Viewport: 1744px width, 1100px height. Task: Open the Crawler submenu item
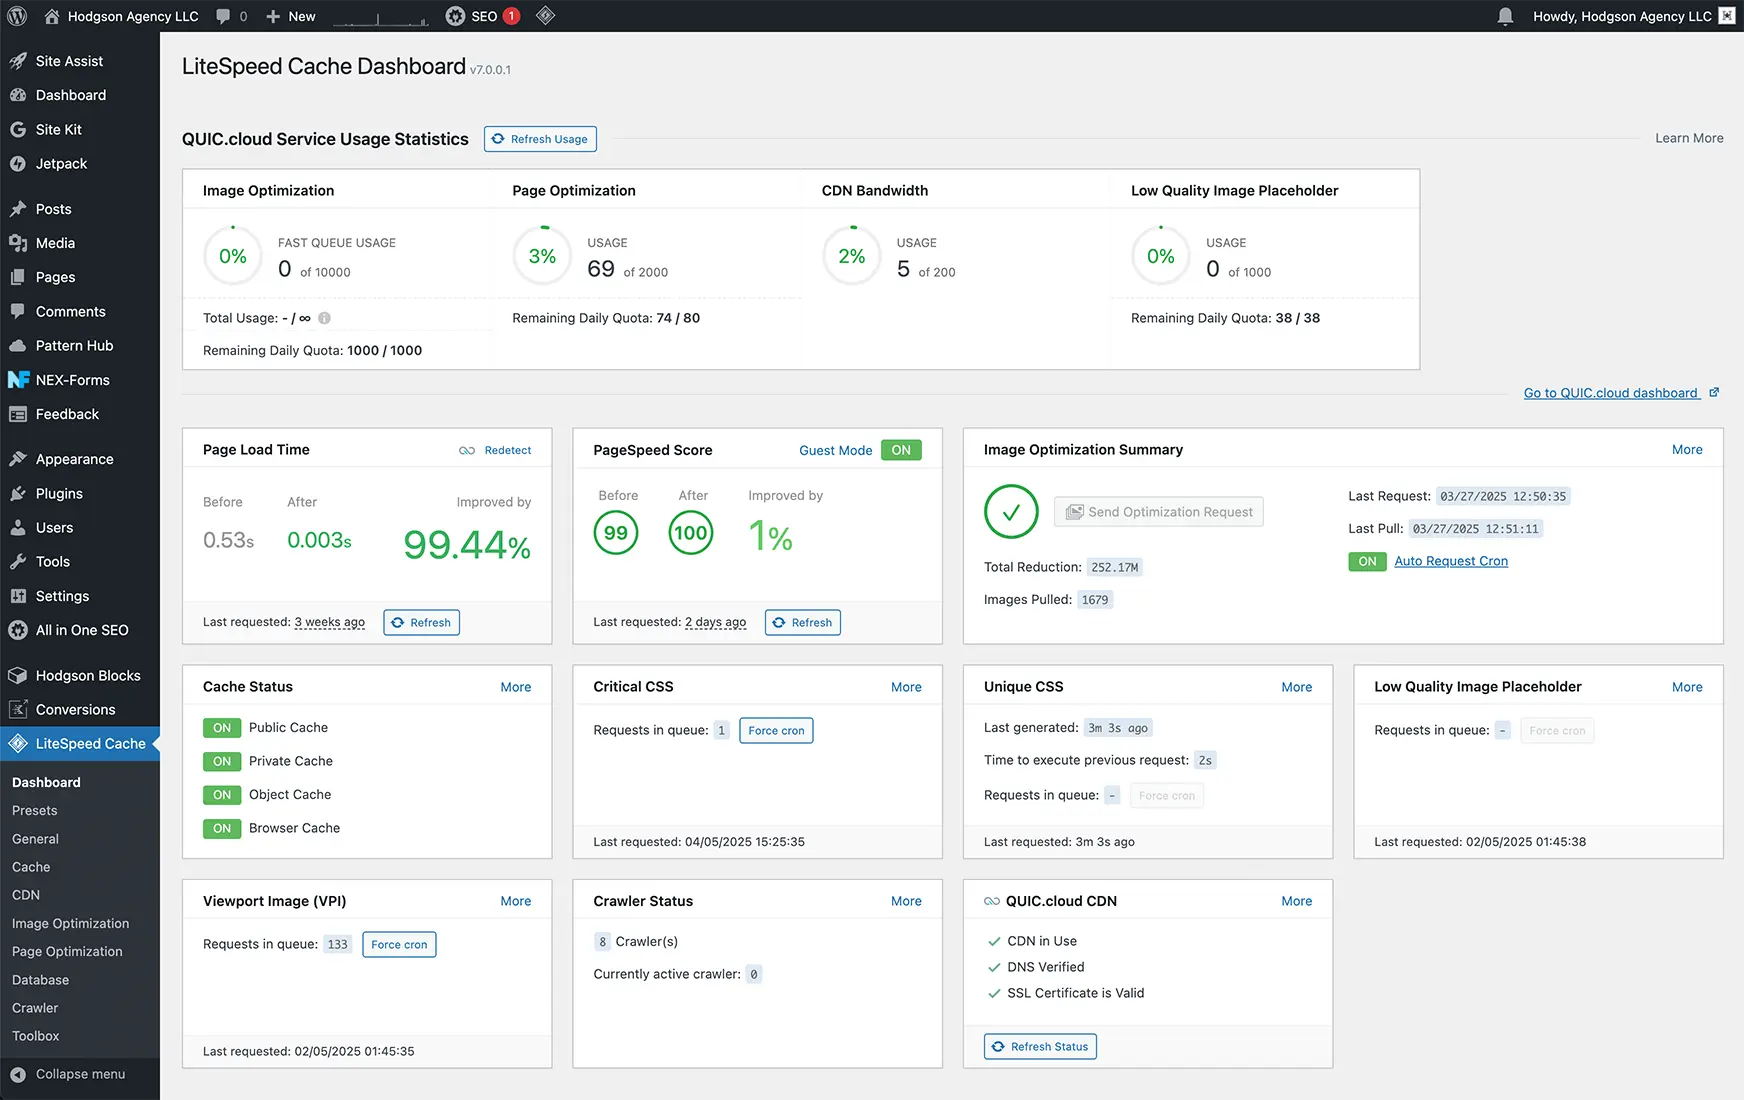[35, 1008]
